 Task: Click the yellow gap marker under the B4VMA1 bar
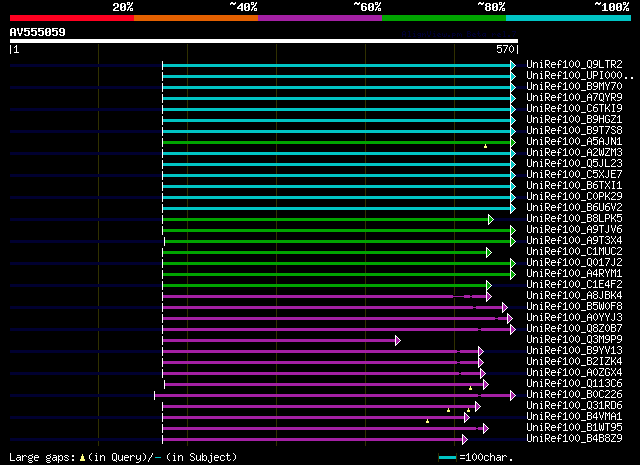click(x=427, y=421)
